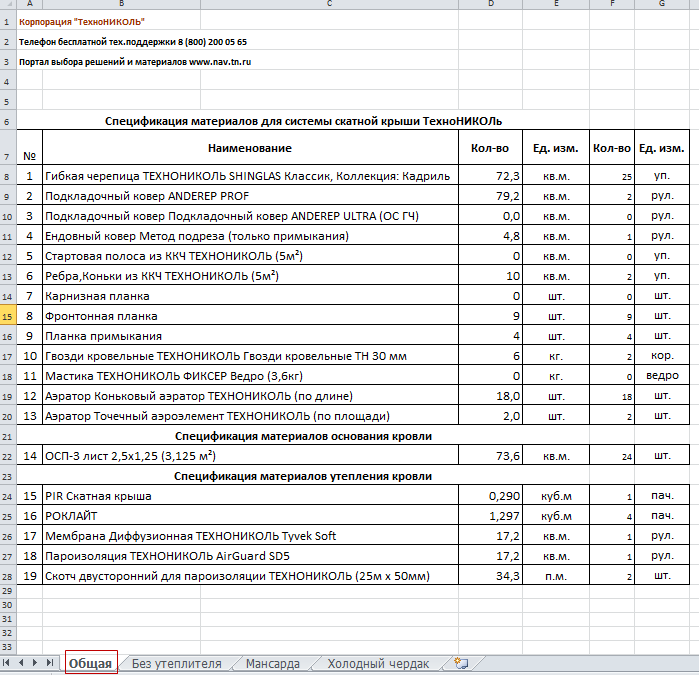
Task: Click previous sheet navigation arrow
Action: click(x=22, y=663)
